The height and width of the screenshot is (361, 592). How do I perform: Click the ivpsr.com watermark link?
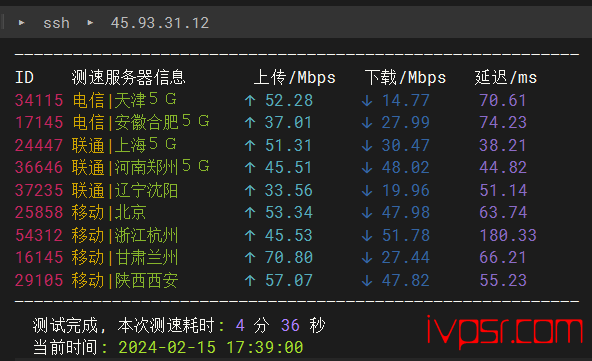pos(505,331)
